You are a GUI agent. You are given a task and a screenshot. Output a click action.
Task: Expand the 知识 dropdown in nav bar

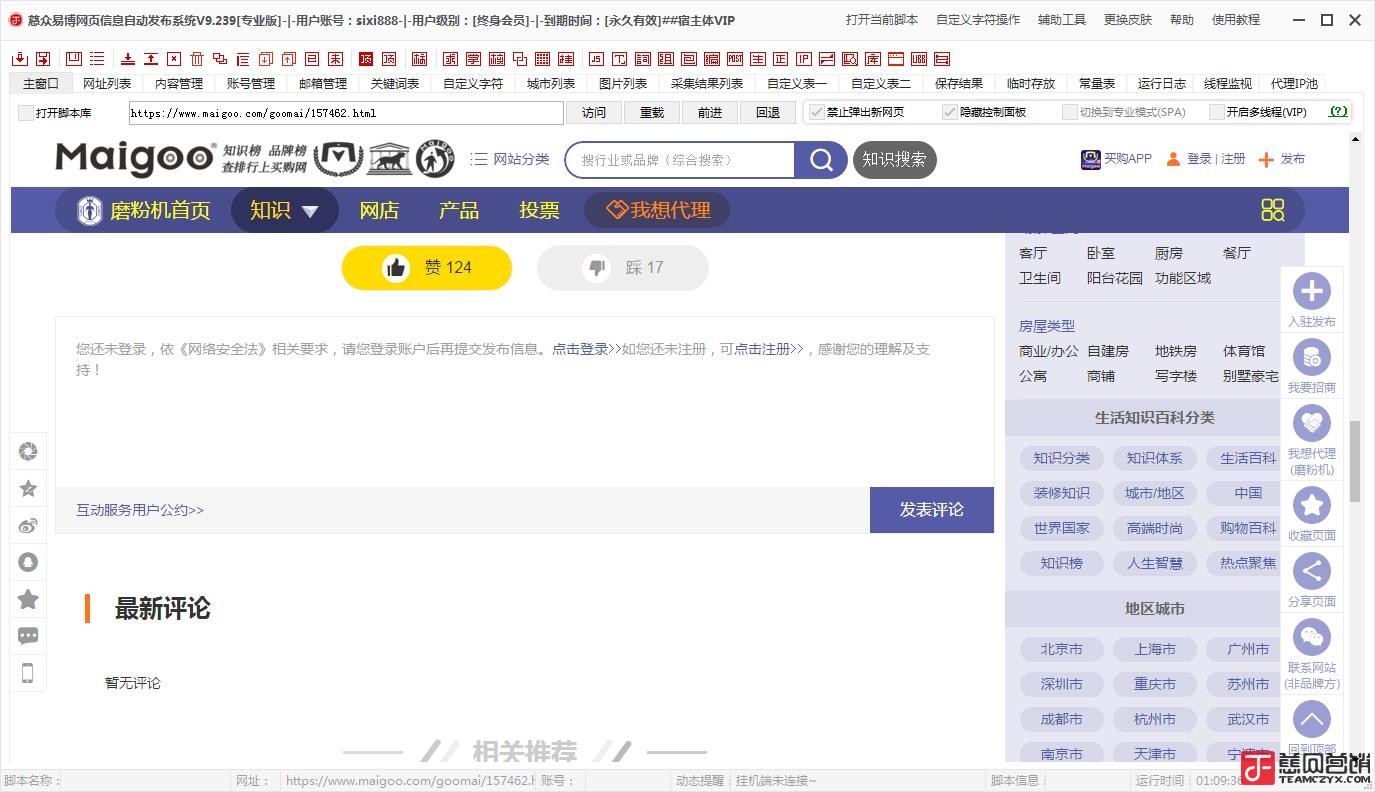tap(284, 210)
